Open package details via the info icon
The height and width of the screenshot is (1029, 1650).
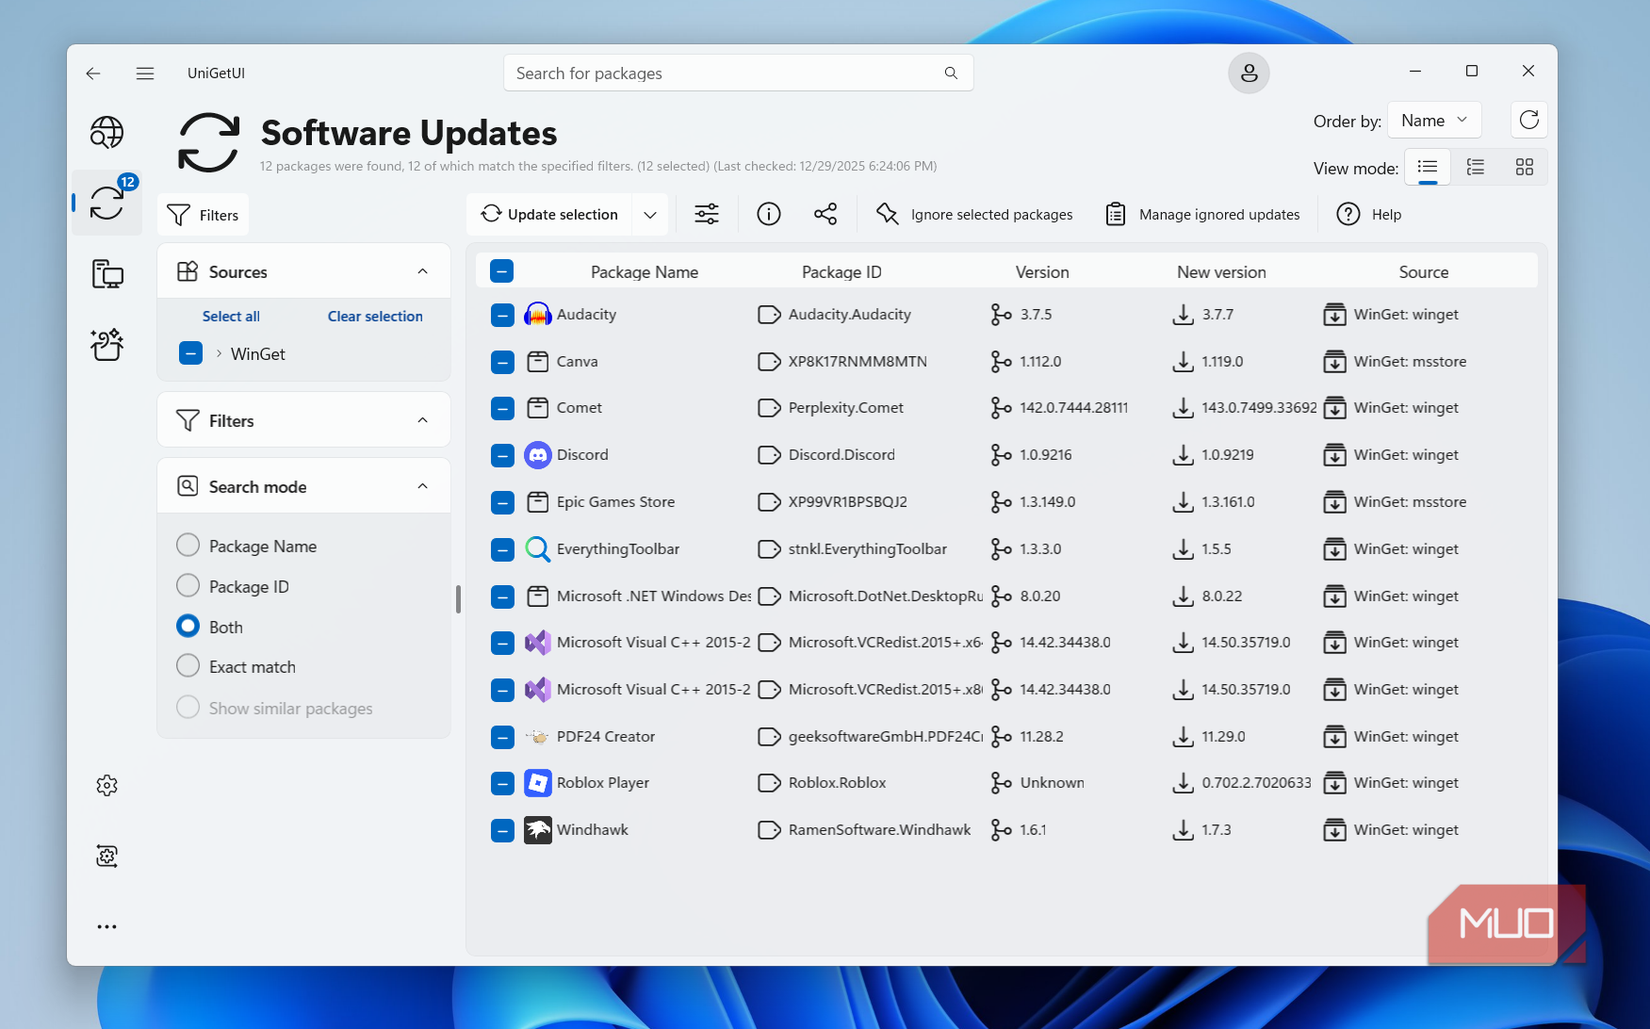pos(768,213)
